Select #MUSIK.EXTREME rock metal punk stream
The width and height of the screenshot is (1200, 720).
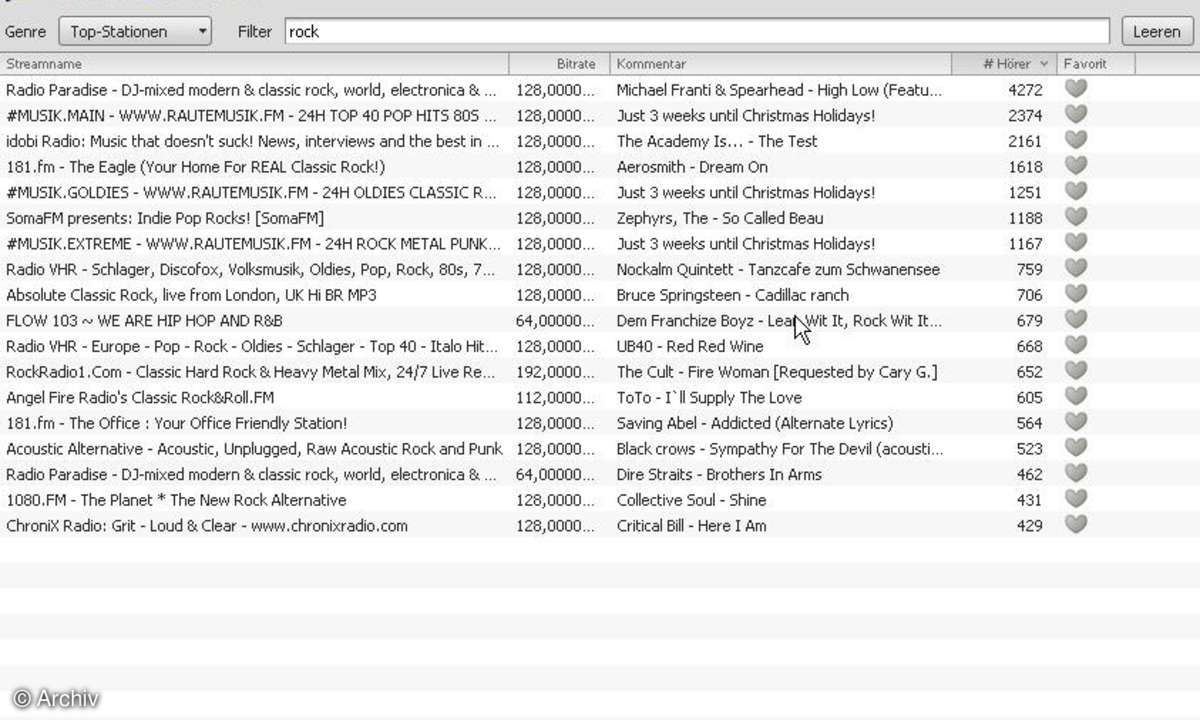tap(253, 243)
